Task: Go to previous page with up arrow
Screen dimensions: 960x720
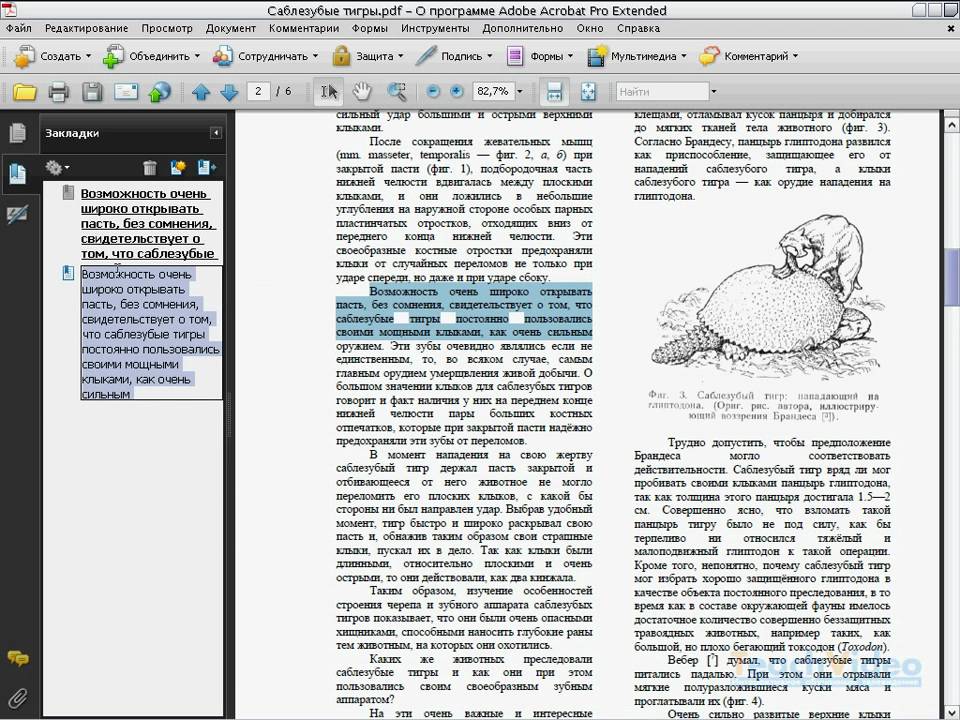Action: (x=201, y=92)
